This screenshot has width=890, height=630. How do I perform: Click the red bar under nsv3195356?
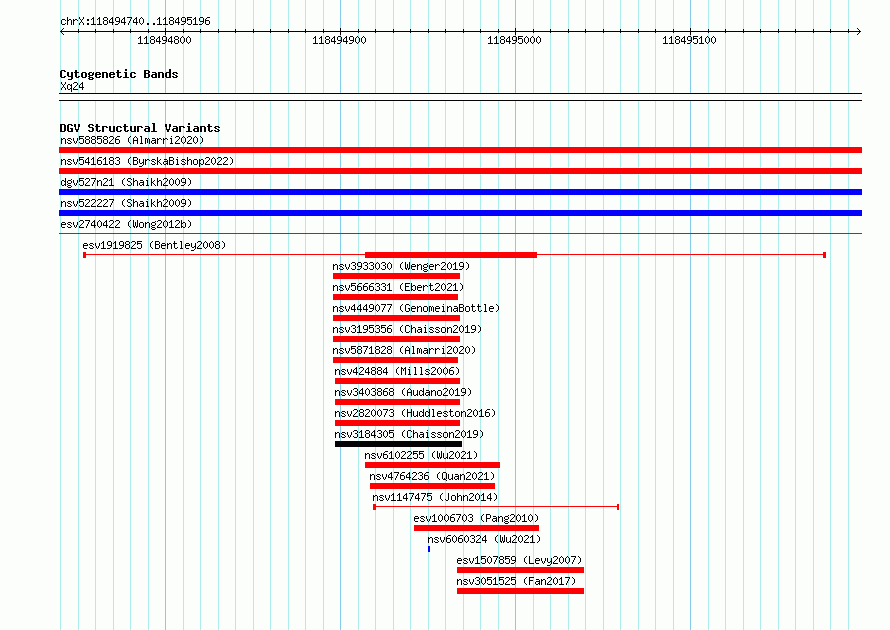pos(396,339)
